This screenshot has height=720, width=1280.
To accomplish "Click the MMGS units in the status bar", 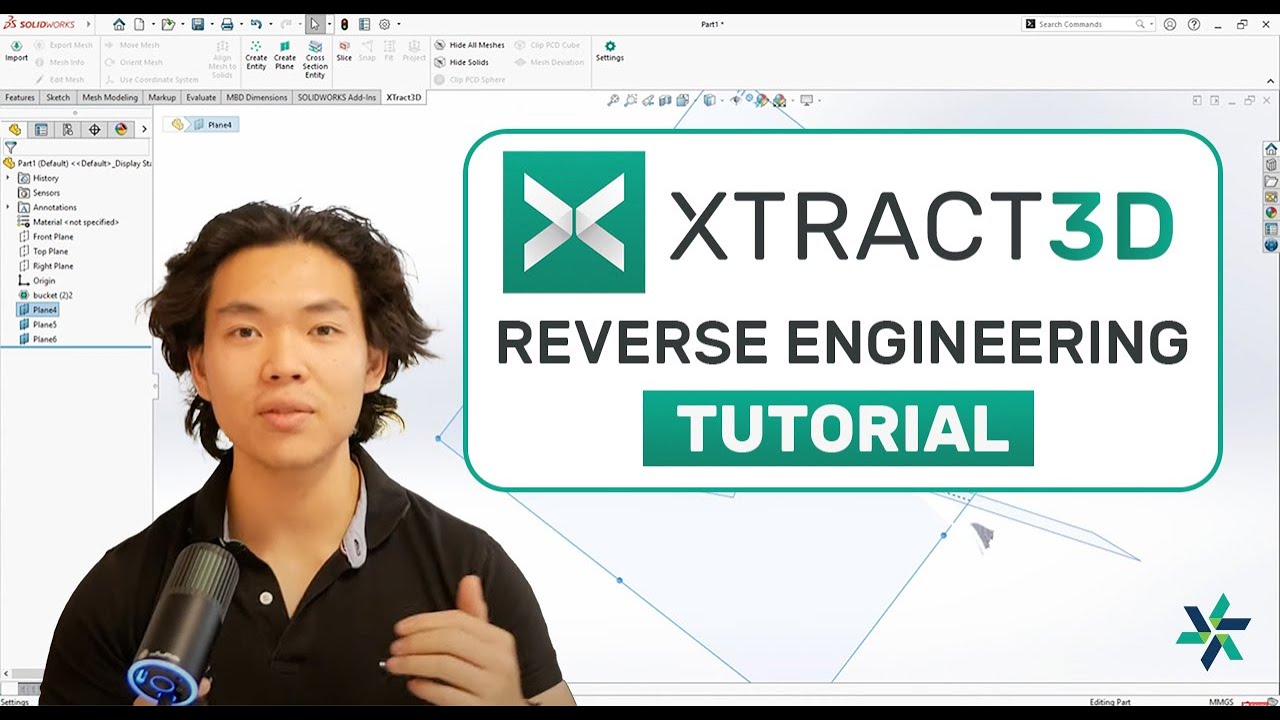I will click(x=1222, y=702).
